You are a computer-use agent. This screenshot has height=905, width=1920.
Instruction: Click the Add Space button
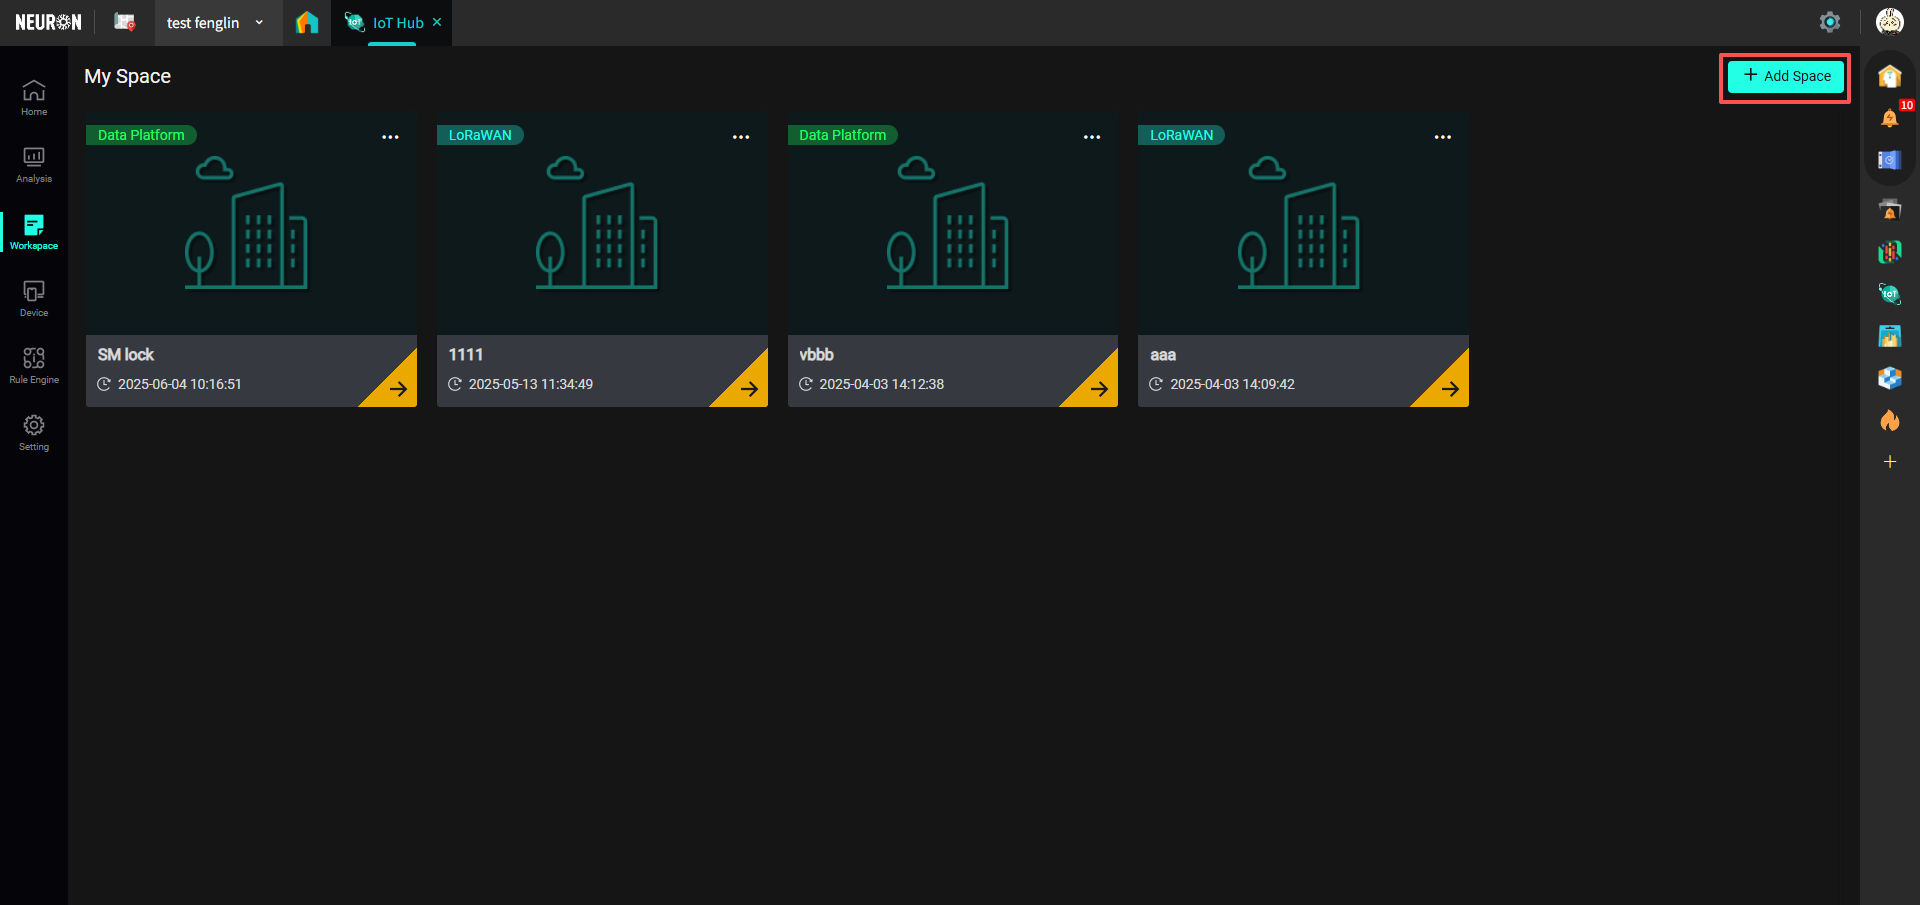coord(1785,76)
